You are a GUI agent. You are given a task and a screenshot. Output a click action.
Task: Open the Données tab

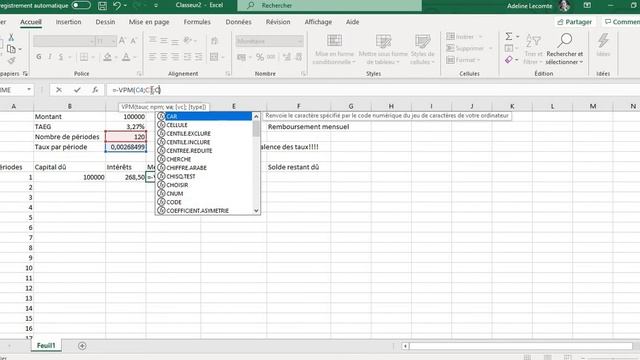tap(238, 22)
